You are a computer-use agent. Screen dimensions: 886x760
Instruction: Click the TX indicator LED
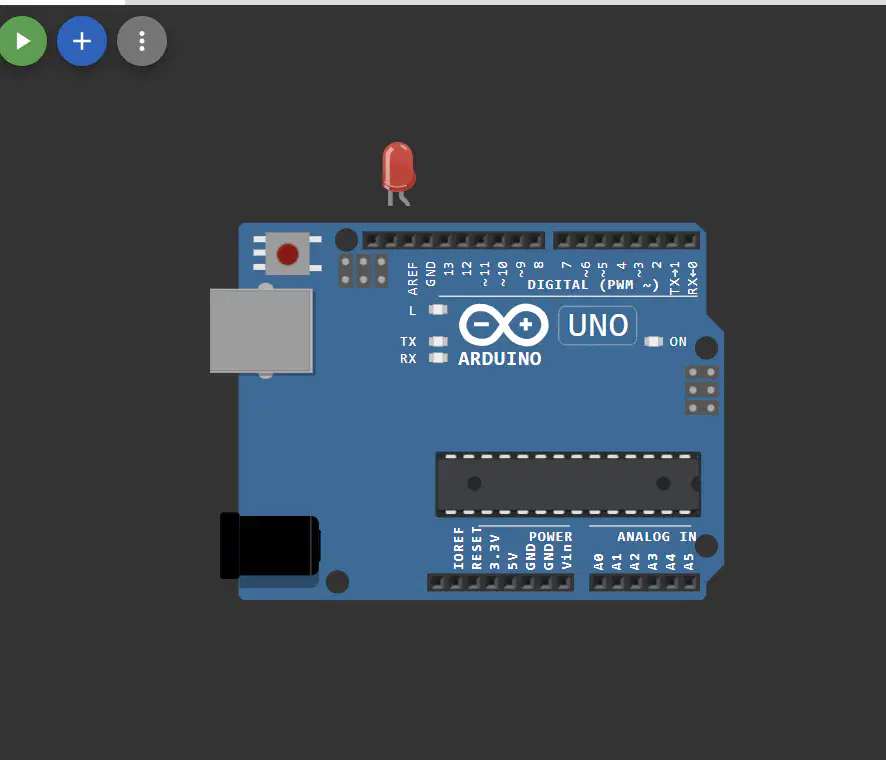(438, 341)
